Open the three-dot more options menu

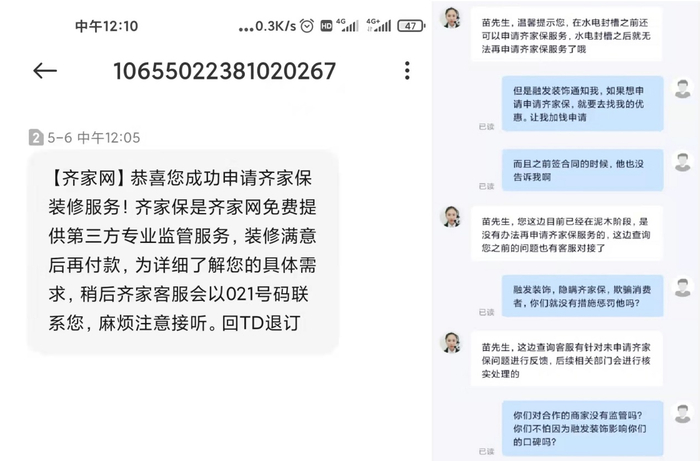coord(407,71)
